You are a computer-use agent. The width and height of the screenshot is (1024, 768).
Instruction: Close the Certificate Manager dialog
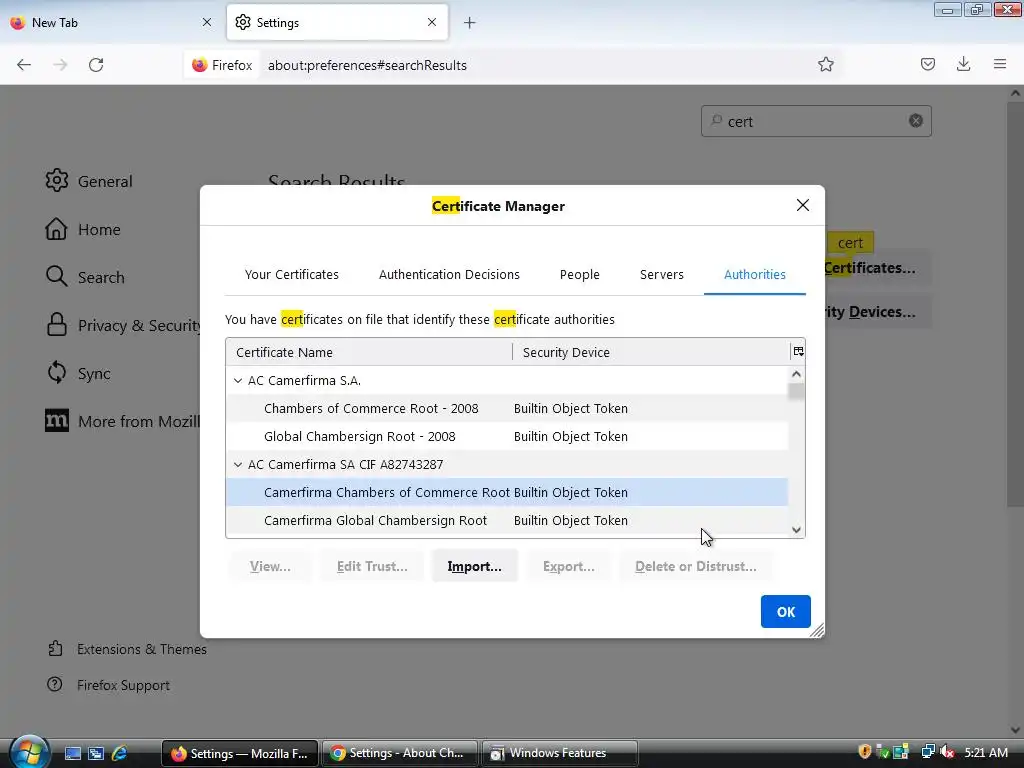pos(803,205)
